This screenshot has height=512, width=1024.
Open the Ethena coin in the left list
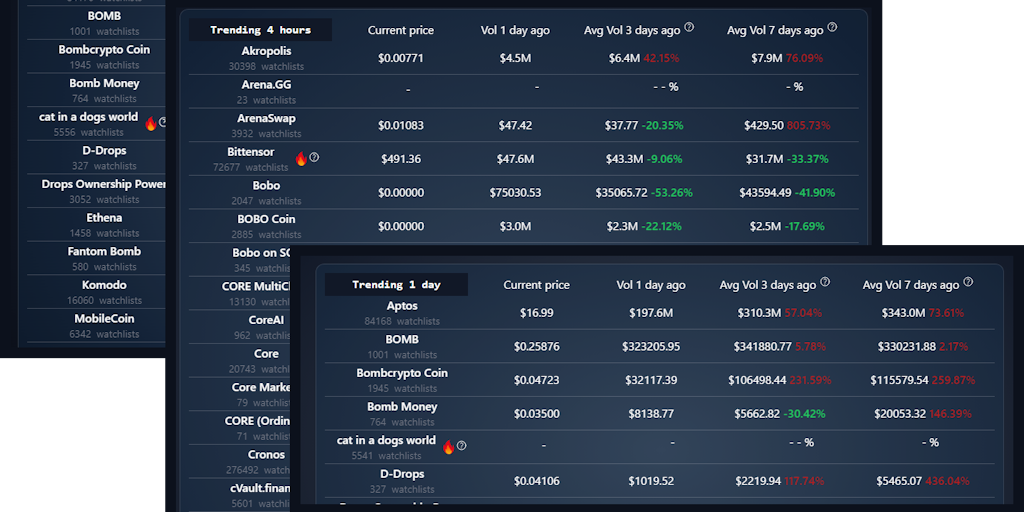point(104,217)
